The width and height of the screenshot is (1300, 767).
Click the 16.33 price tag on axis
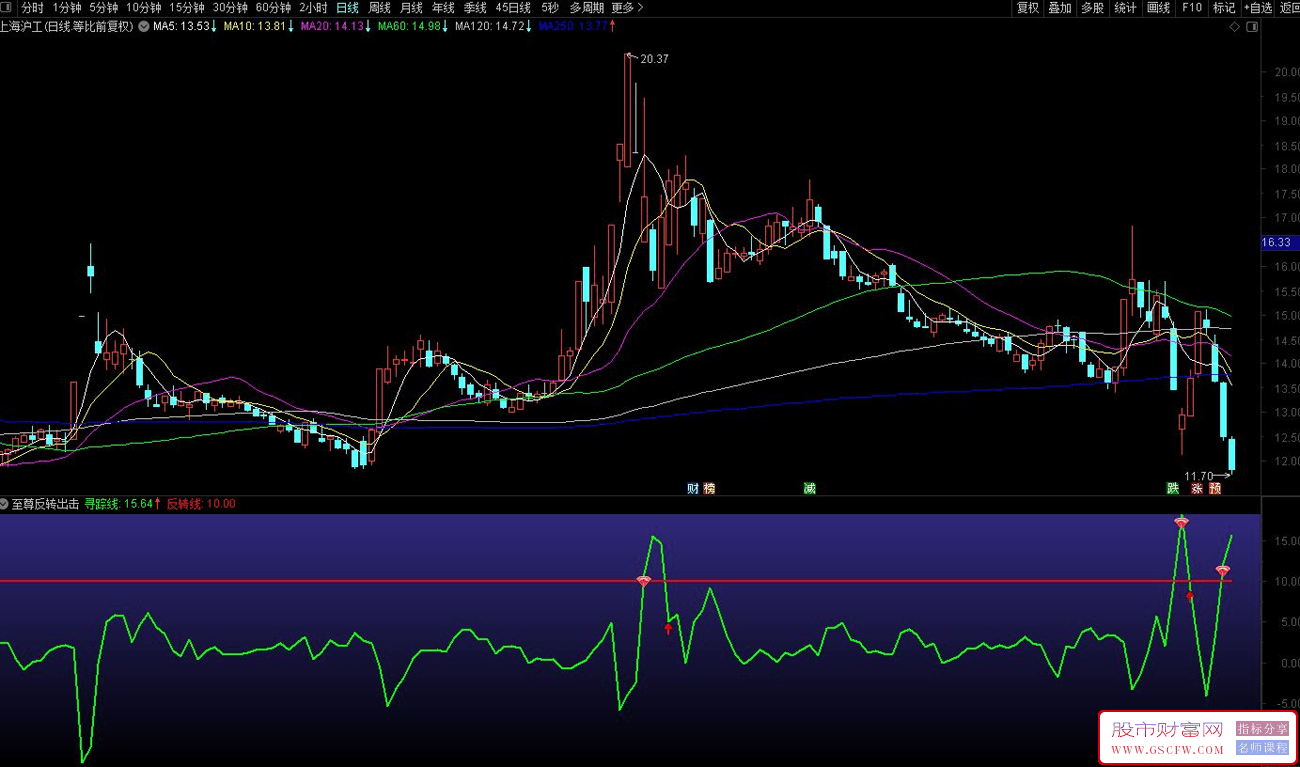[x=1278, y=242]
